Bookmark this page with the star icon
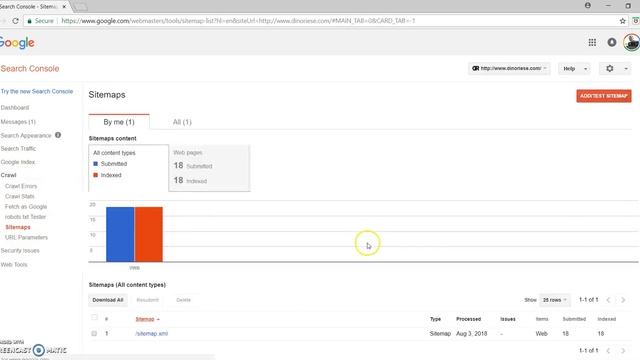Viewport: 640px width, 360px height. [x=622, y=21]
